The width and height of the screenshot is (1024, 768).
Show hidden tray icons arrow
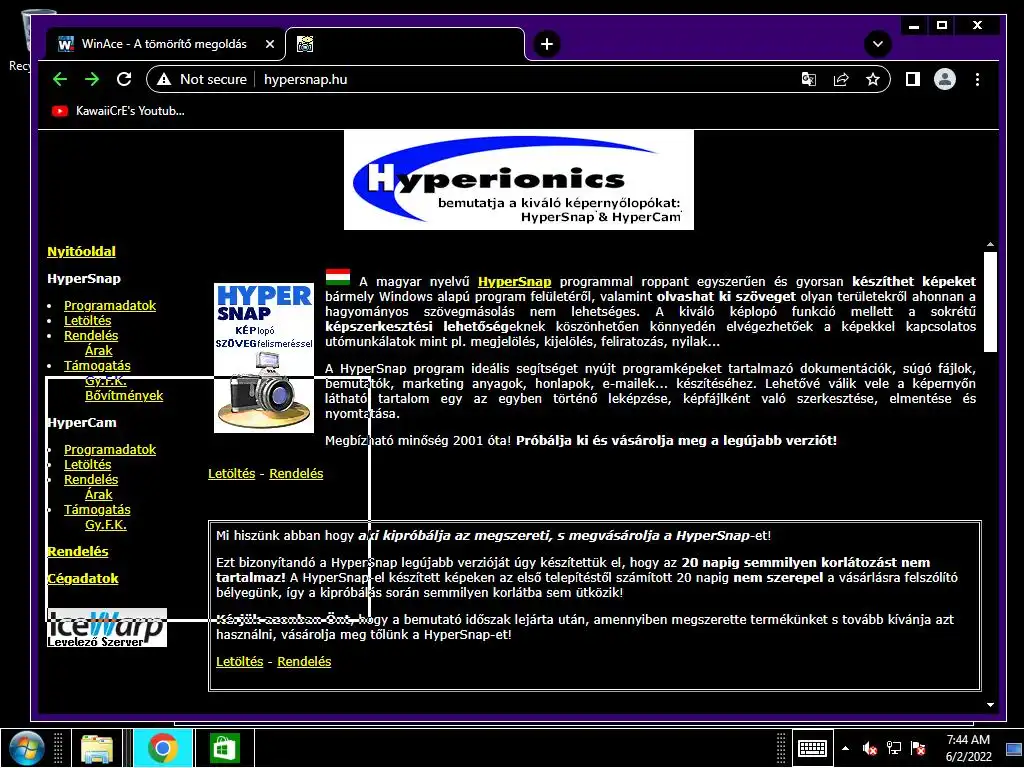846,748
